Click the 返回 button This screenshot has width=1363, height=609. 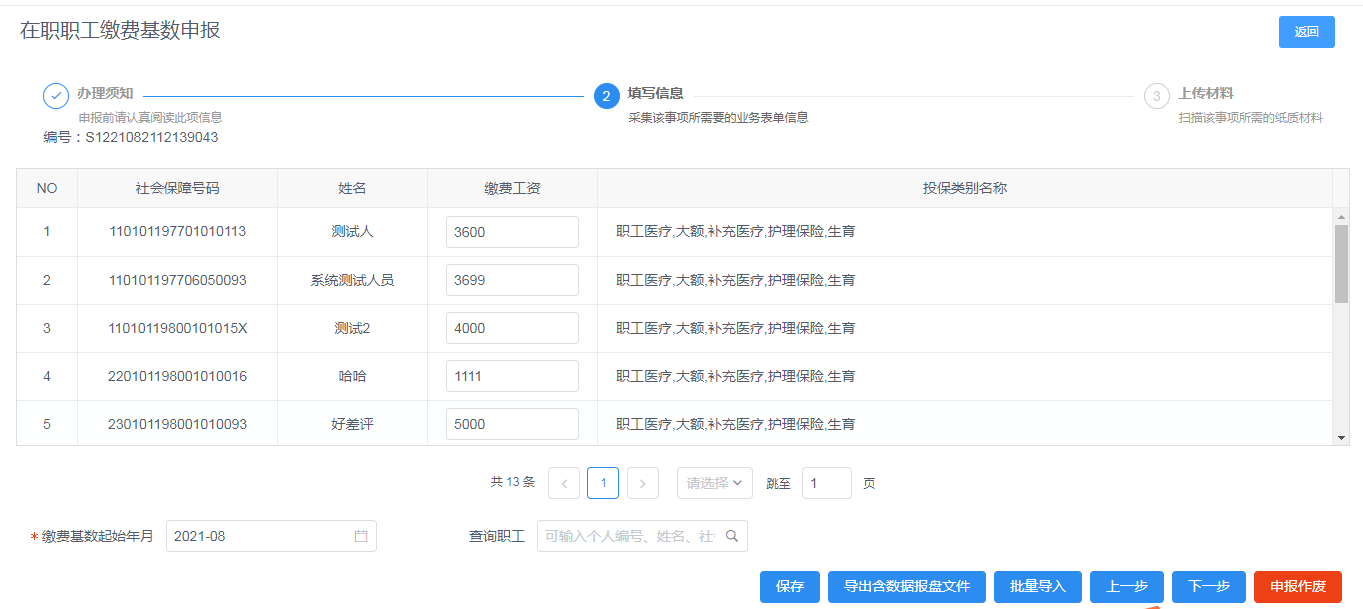click(x=1306, y=32)
